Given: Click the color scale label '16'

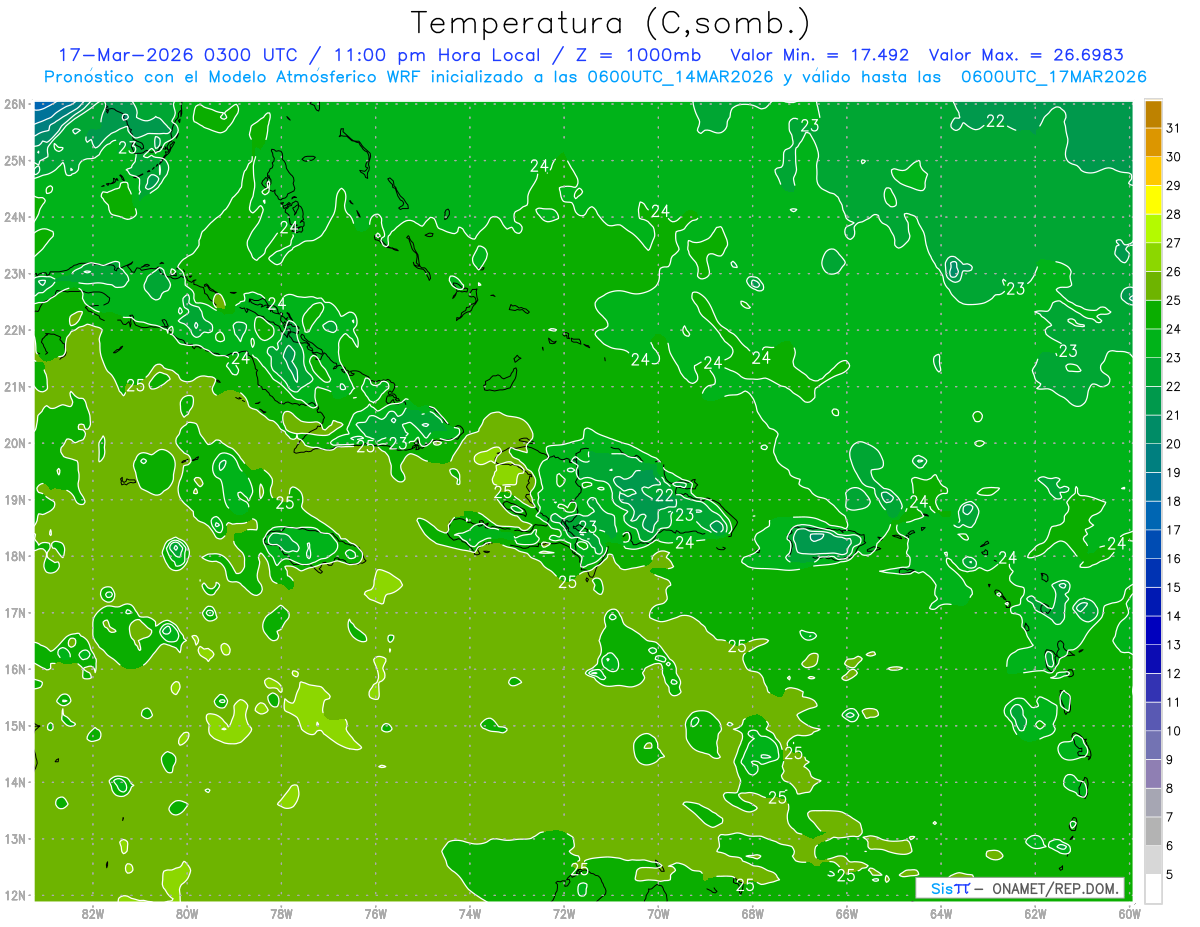Looking at the screenshot, I should tap(1174, 559).
